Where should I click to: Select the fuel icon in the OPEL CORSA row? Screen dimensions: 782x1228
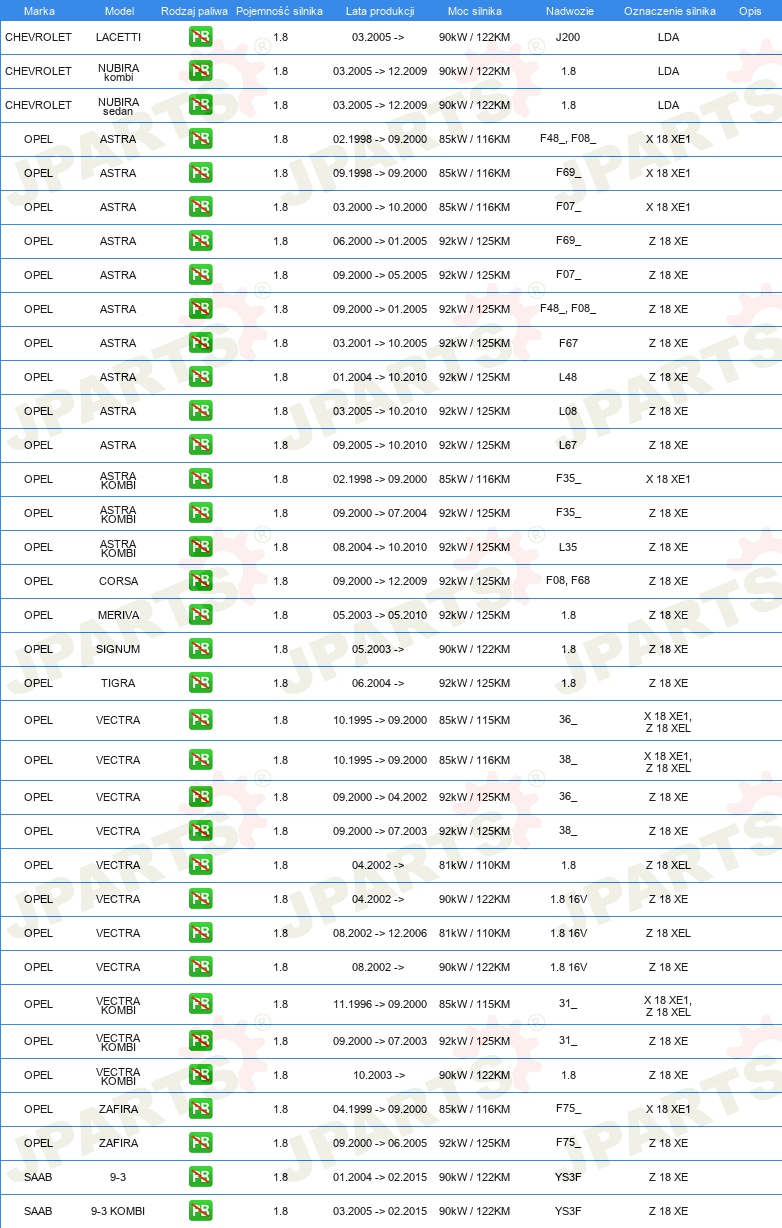pos(200,581)
